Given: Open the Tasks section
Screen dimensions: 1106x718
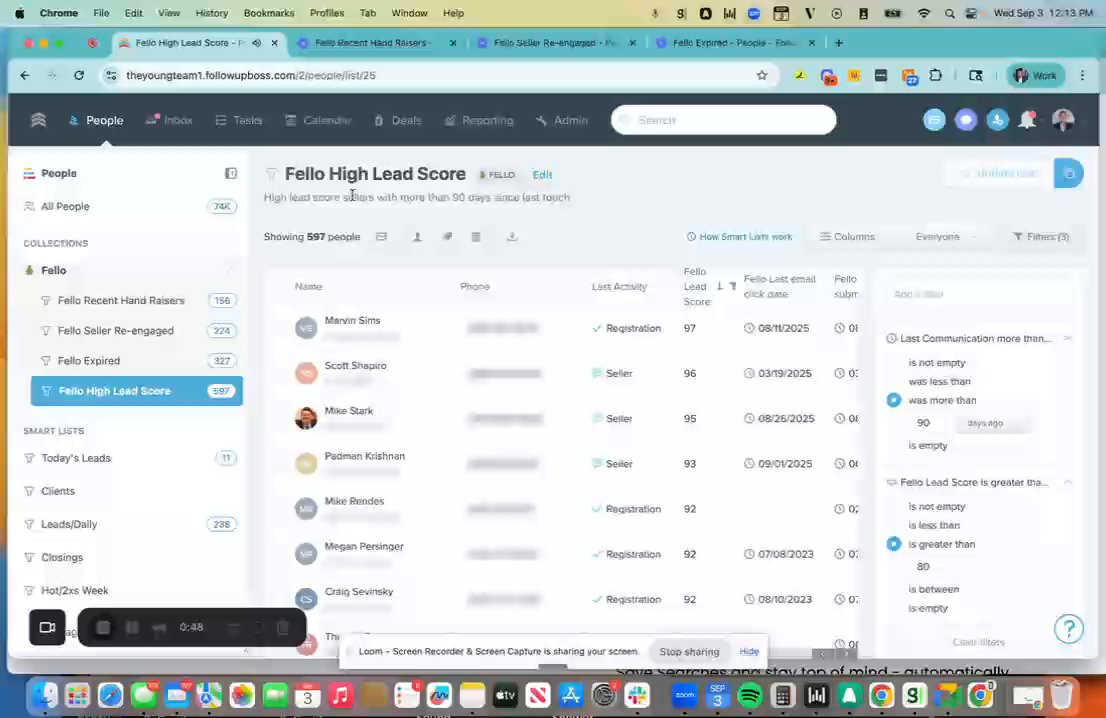Looking at the screenshot, I should click(238, 121).
